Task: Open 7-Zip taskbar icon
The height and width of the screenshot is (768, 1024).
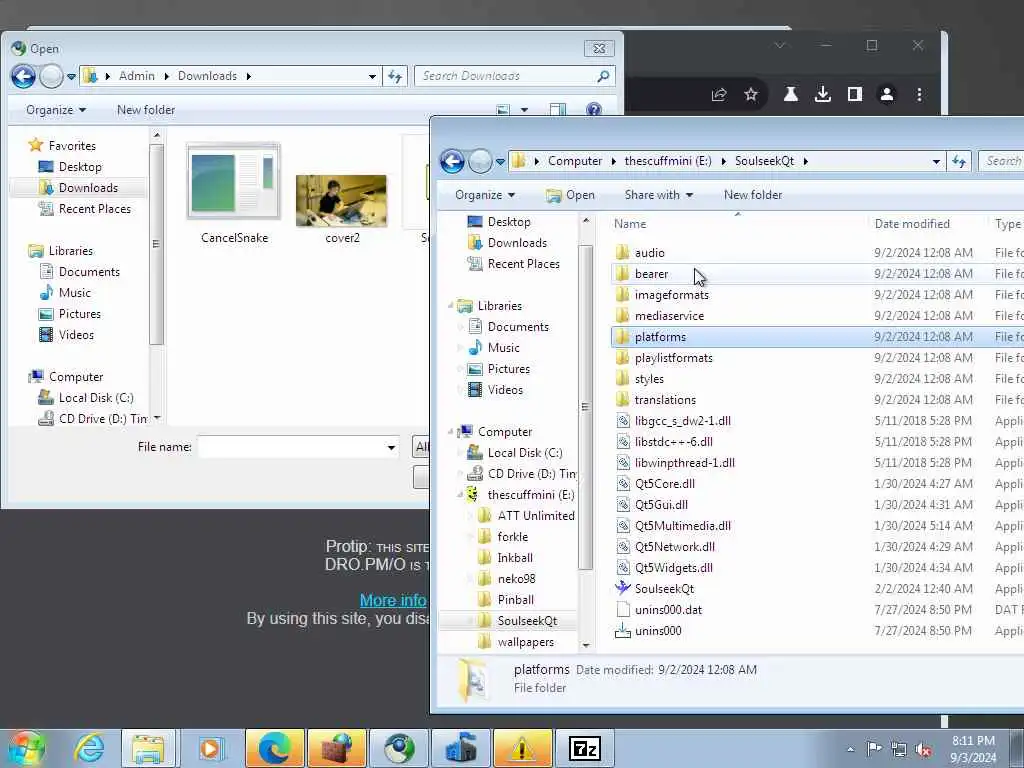Action: coord(584,748)
